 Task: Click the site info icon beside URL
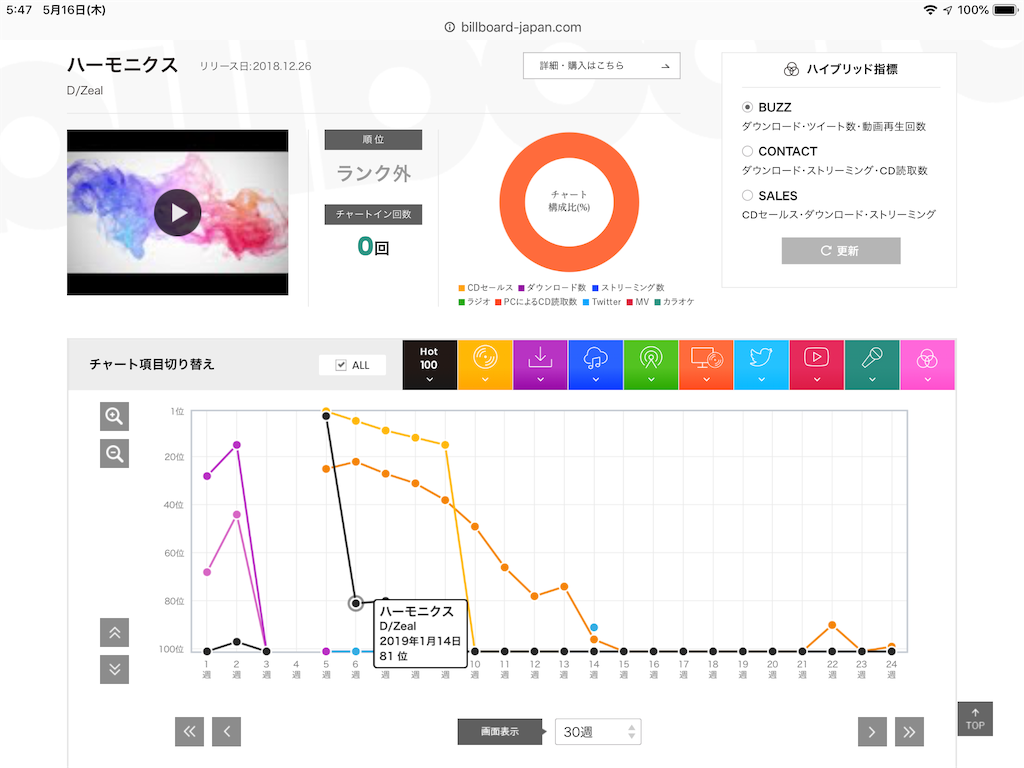449,27
